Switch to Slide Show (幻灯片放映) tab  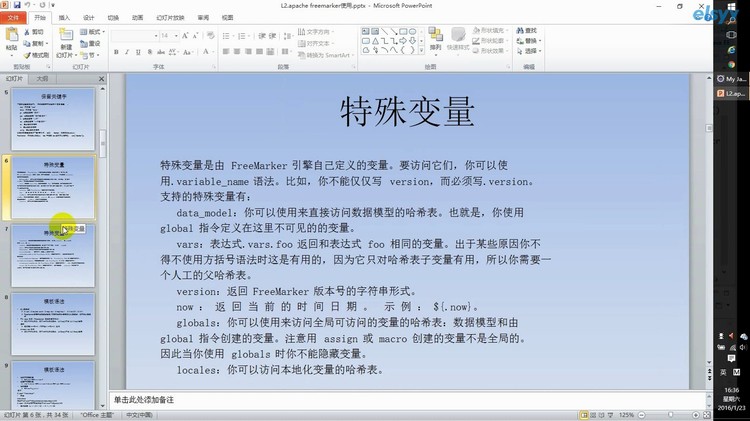(170, 18)
